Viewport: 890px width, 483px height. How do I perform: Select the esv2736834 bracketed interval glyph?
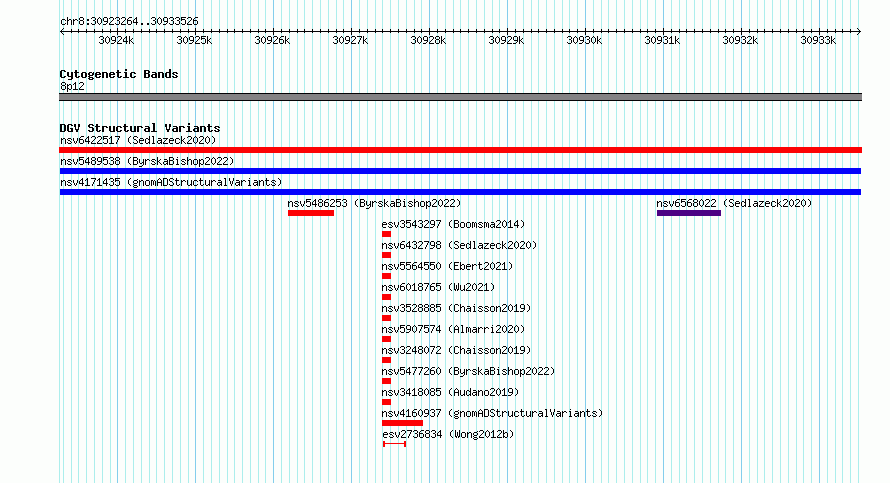tap(394, 444)
